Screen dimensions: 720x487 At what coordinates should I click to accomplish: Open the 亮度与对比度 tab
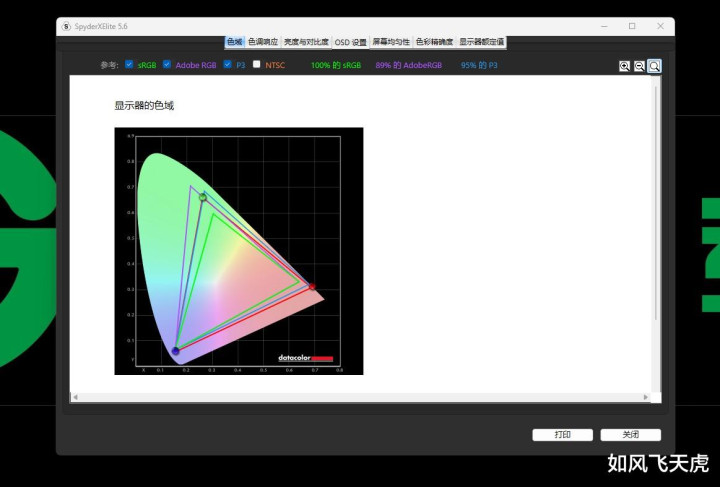(305, 42)
